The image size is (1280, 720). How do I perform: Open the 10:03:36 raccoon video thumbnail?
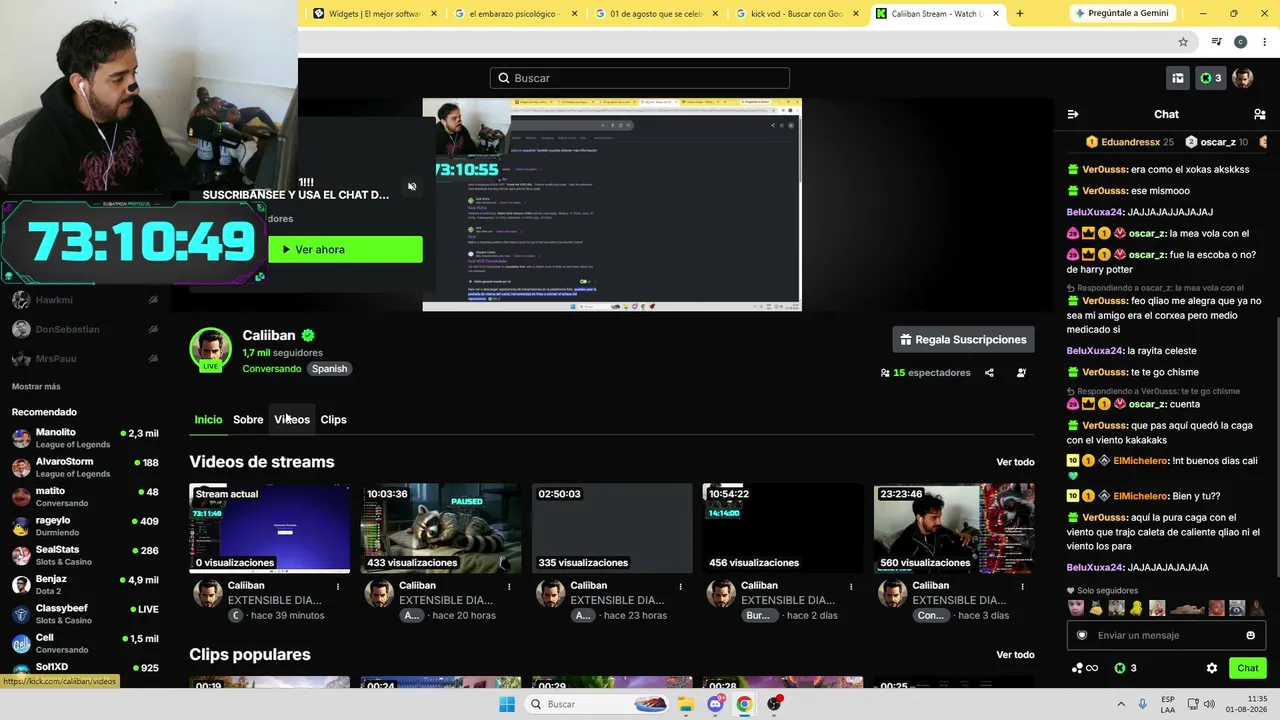pyautogui.click(x=440, y=528)
